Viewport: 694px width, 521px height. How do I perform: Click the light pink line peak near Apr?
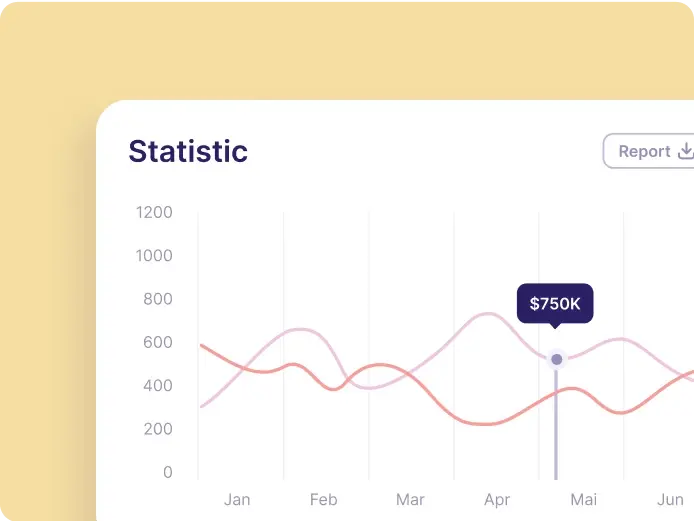point(488,314)
